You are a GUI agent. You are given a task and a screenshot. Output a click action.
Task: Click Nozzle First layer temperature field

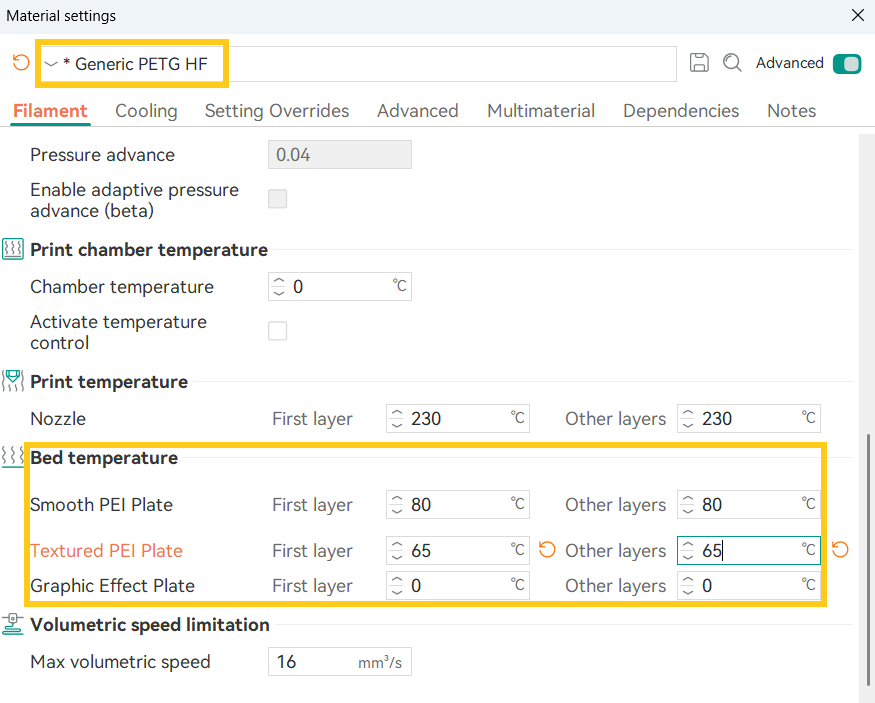pos(458,418)
